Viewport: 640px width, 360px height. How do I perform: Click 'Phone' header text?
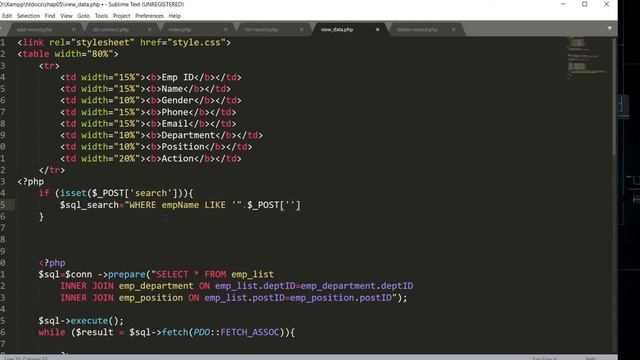coord(175,112)
